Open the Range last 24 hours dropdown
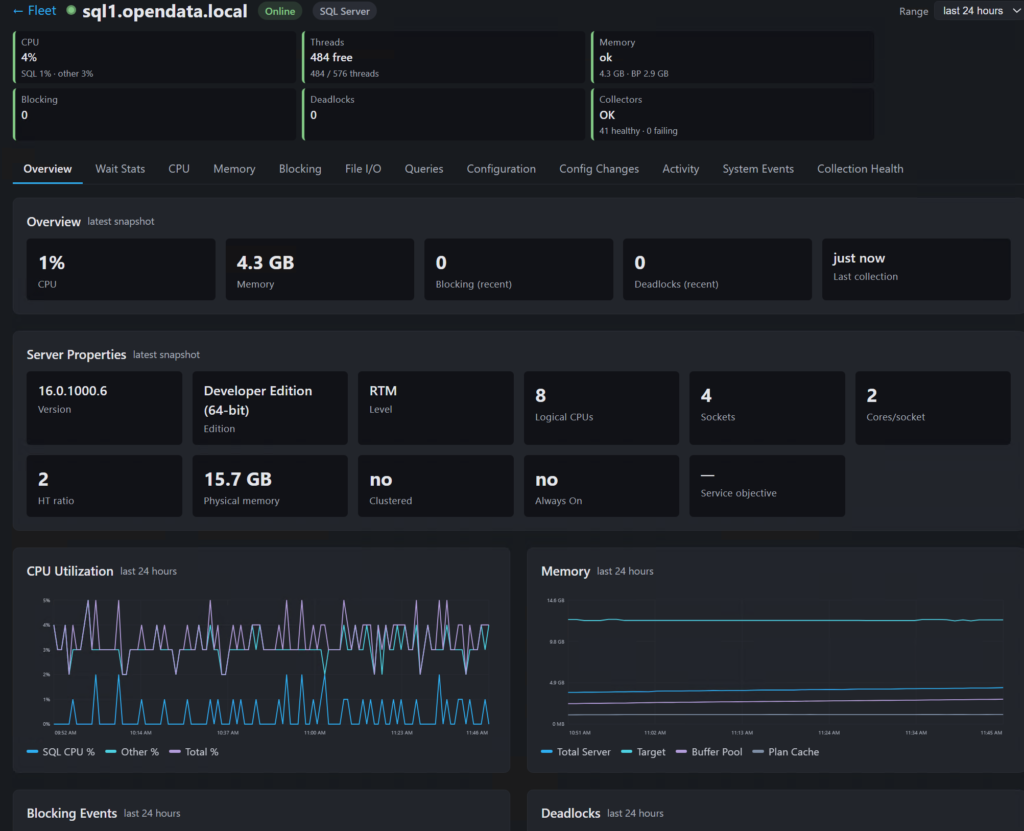Image resolution: width=1024 pixels, height=831 pixels. 979,11
